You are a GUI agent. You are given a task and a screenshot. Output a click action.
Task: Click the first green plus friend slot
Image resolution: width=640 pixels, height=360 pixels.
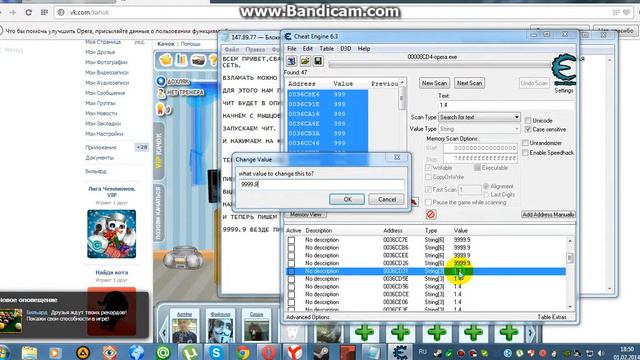(x=364, y=333)
